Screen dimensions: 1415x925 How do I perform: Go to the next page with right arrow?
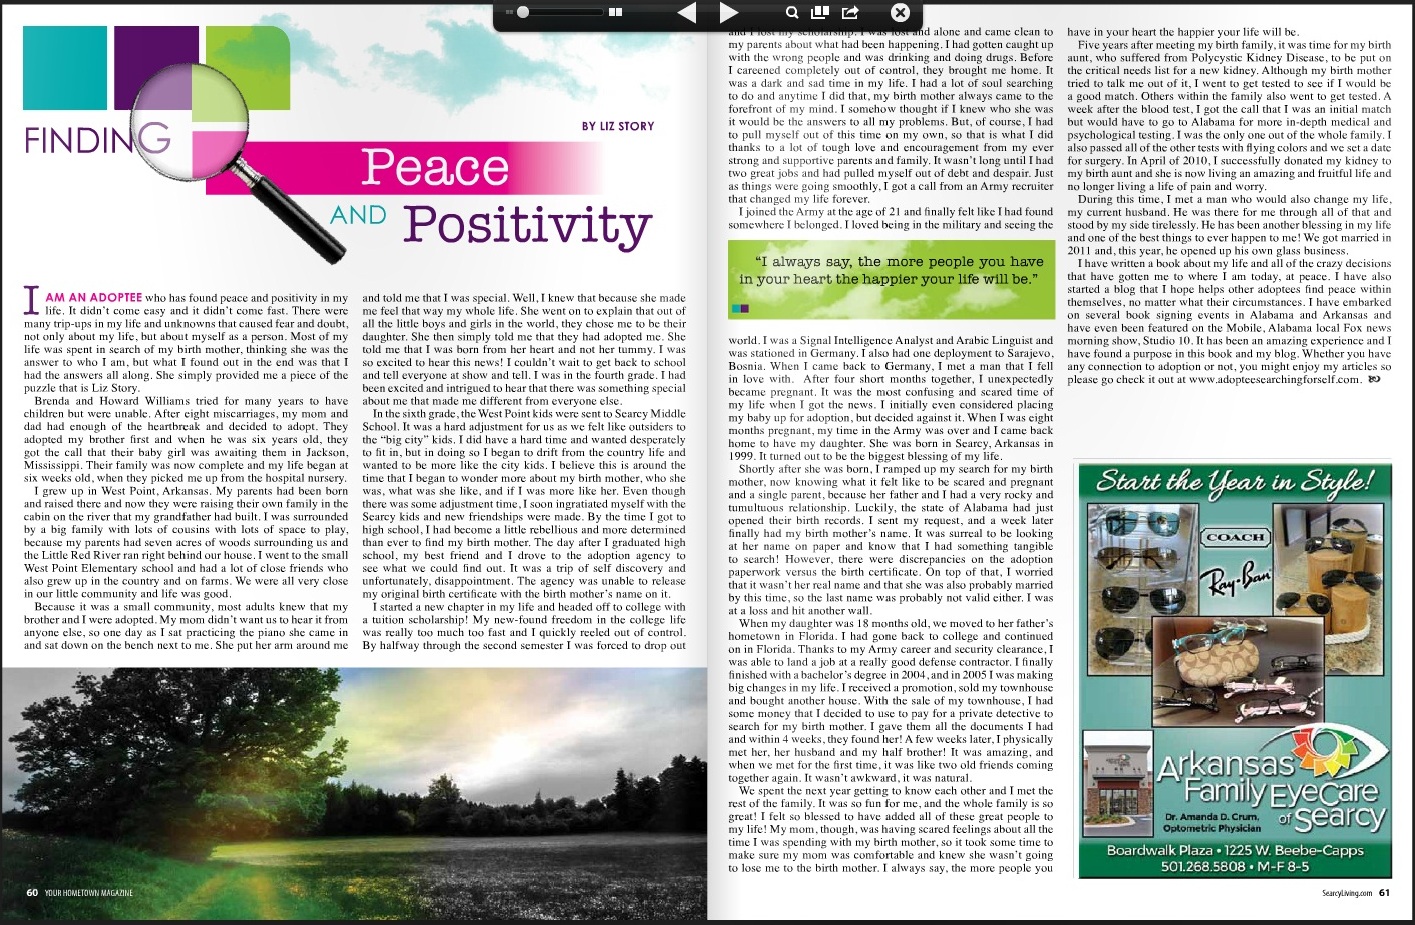click(x=729, y=13)
